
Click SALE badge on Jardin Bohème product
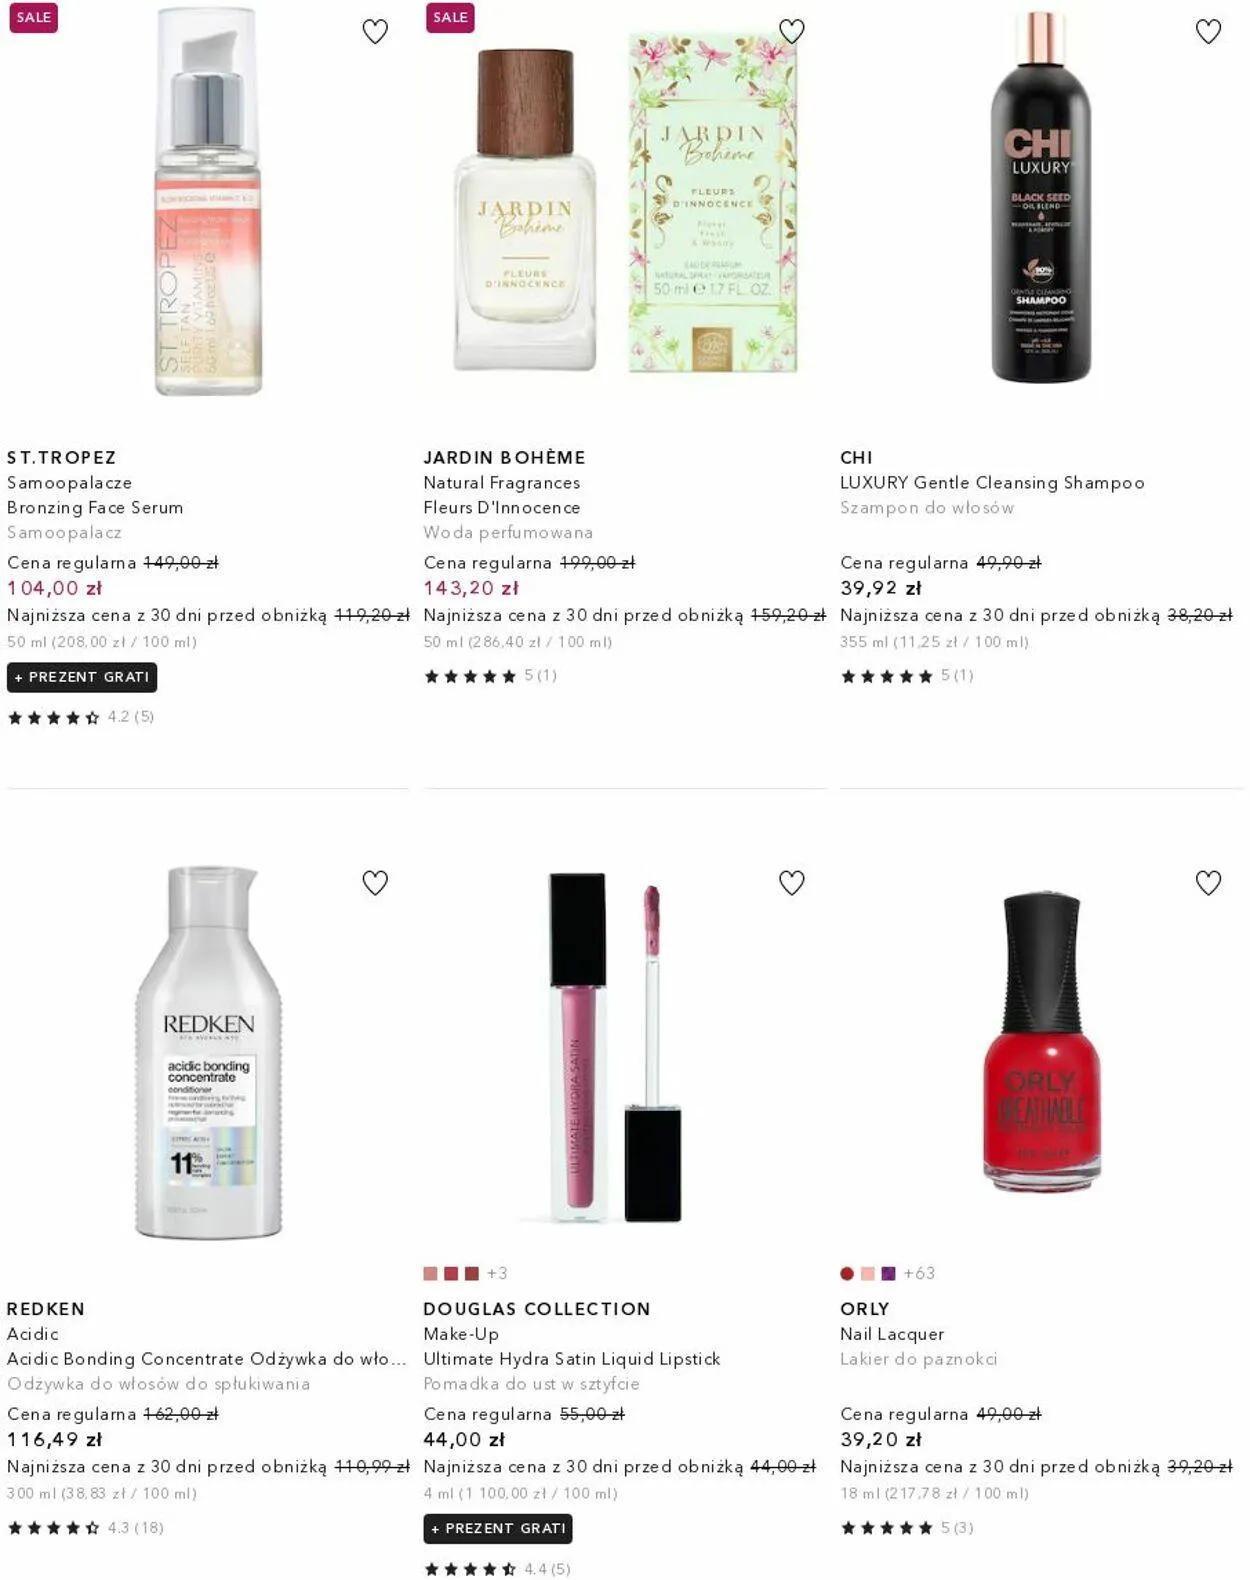(450, 17)
